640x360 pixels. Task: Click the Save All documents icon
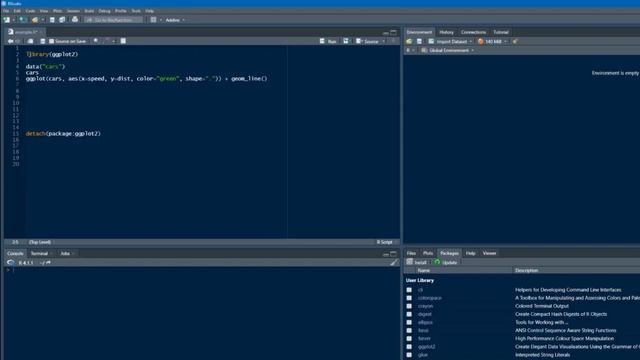62,20
